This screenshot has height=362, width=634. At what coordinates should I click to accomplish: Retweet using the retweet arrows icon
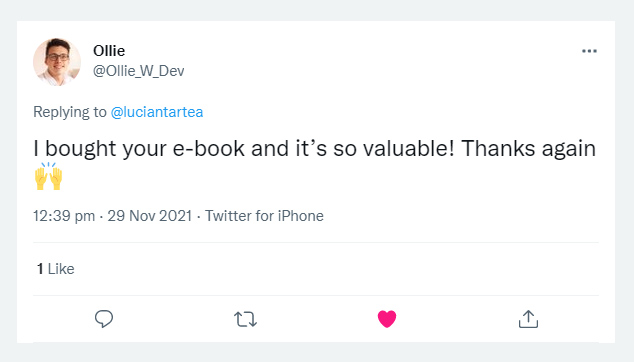coord(245,319)
